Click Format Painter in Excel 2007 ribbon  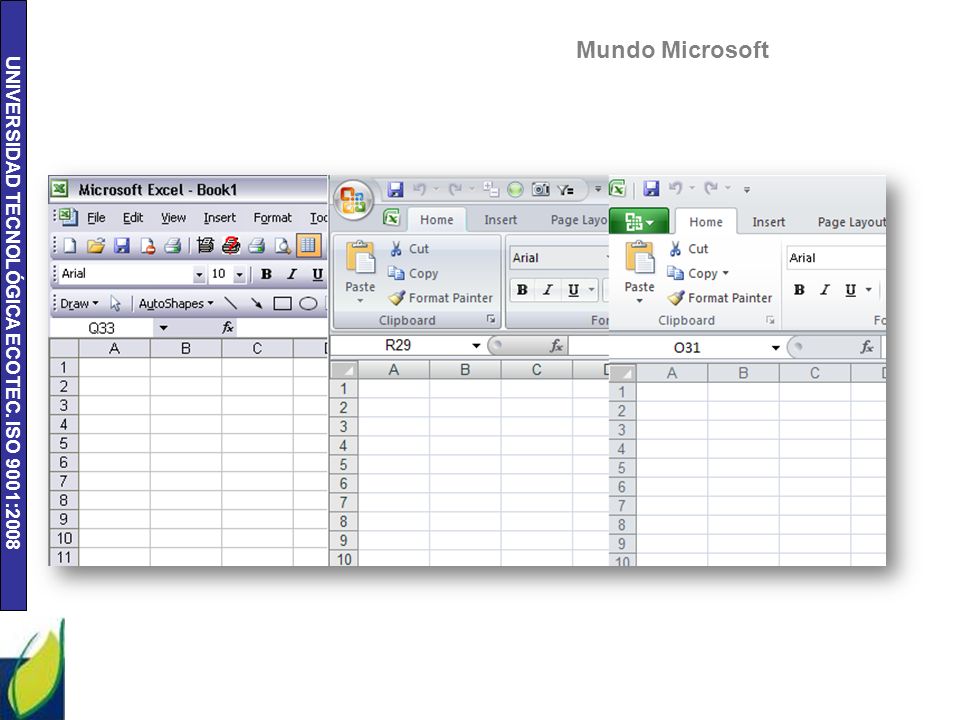pos(441,298)
